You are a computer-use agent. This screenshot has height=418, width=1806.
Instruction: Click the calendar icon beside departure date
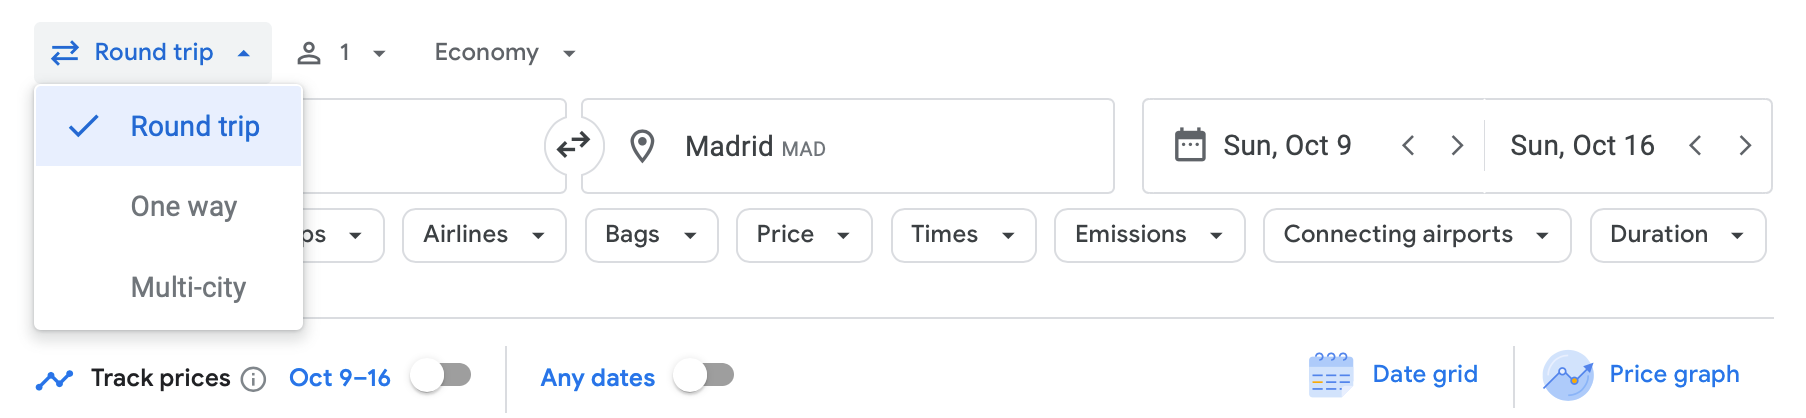click(x=1190, y=146)
